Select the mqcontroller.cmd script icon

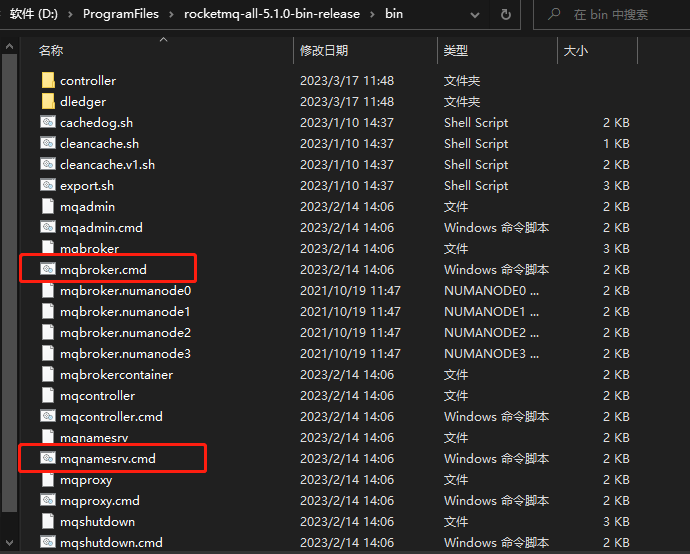click(x=48, y=416)
